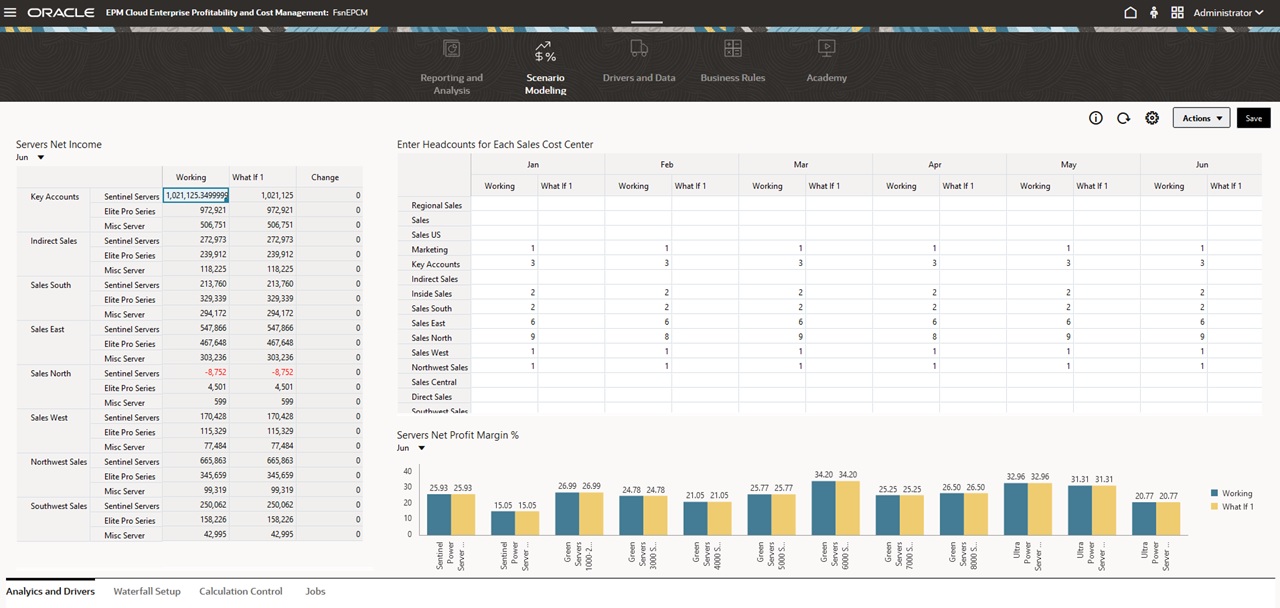Expand the Actions dropdown

(x=1200, y=118)
